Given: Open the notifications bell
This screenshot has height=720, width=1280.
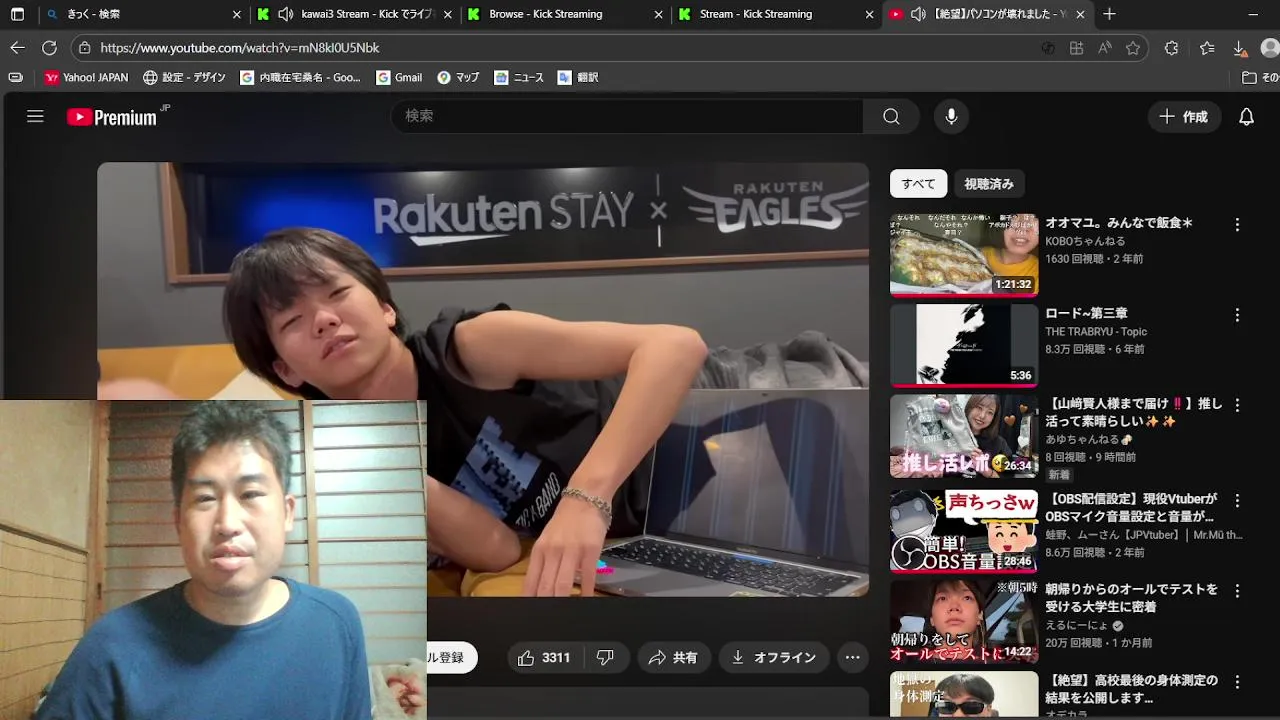Looking at the screenshot, I should click(x=1246, y=116).
